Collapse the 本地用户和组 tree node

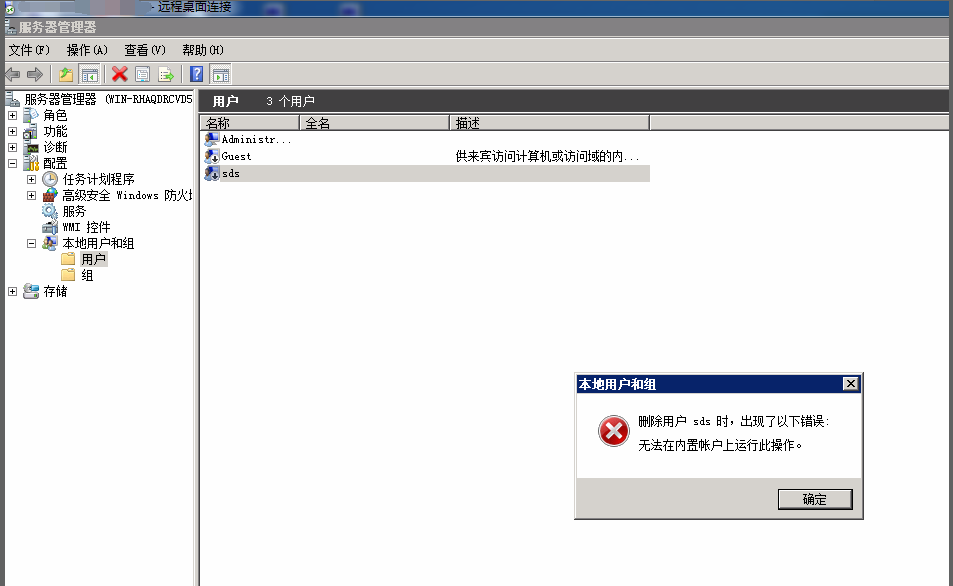click(31, 244)
